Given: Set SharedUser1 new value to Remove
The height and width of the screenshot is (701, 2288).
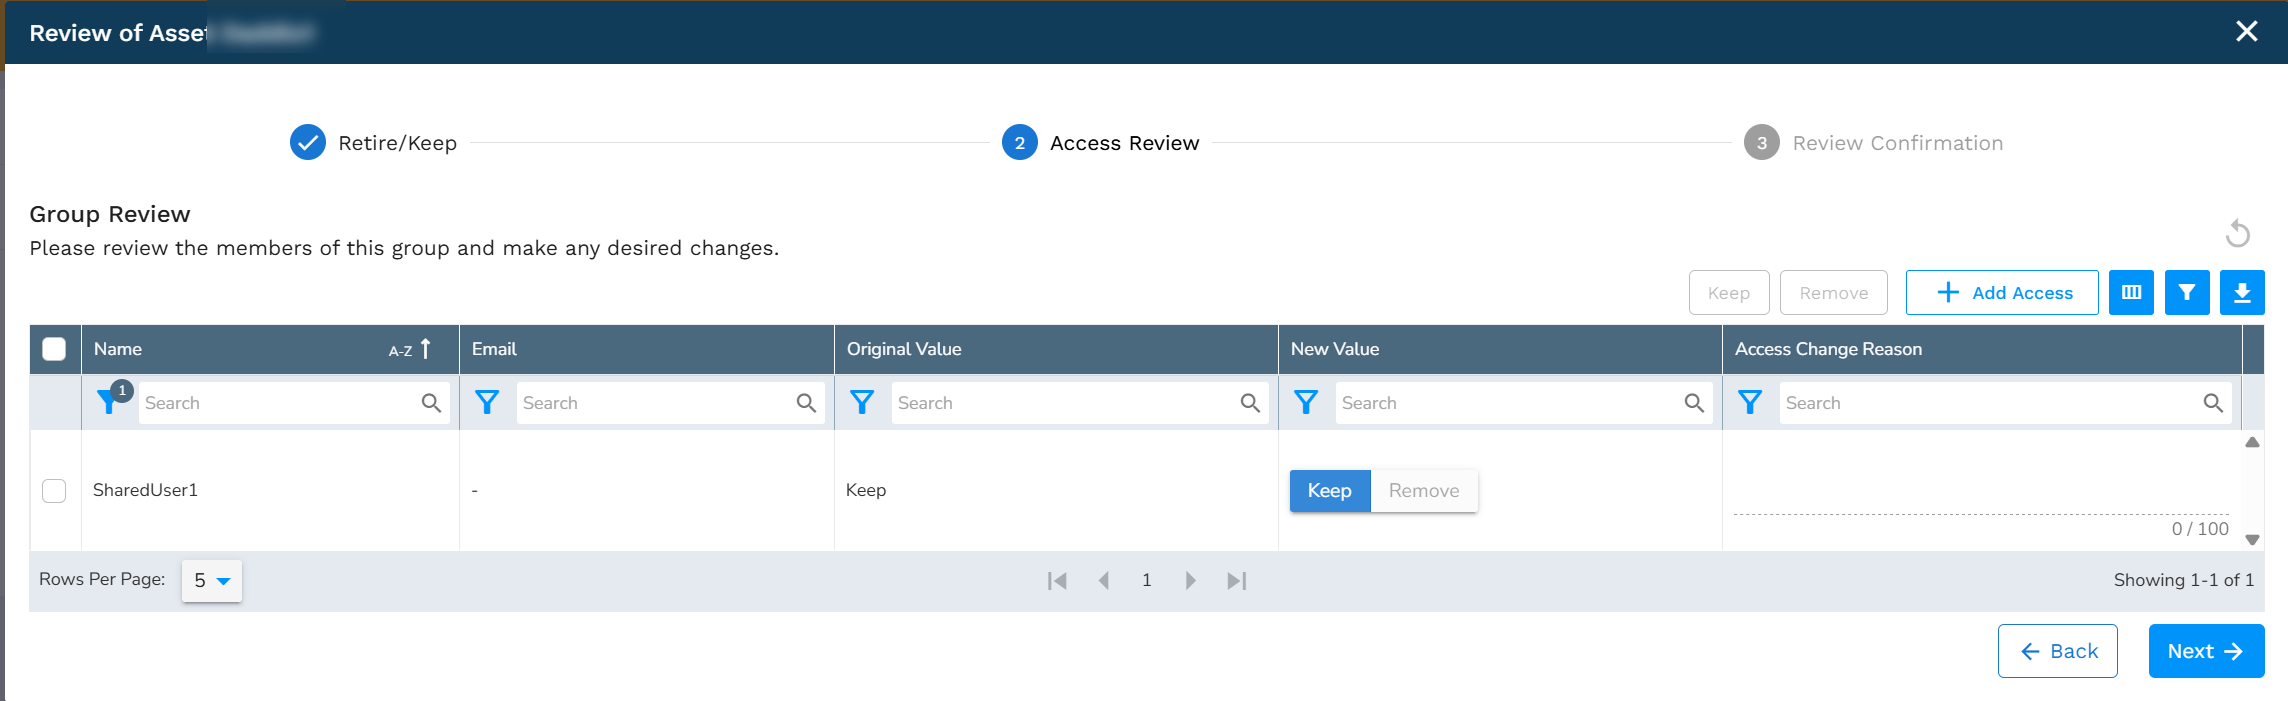Looking at the screenshot, I should pos(1424,491).
